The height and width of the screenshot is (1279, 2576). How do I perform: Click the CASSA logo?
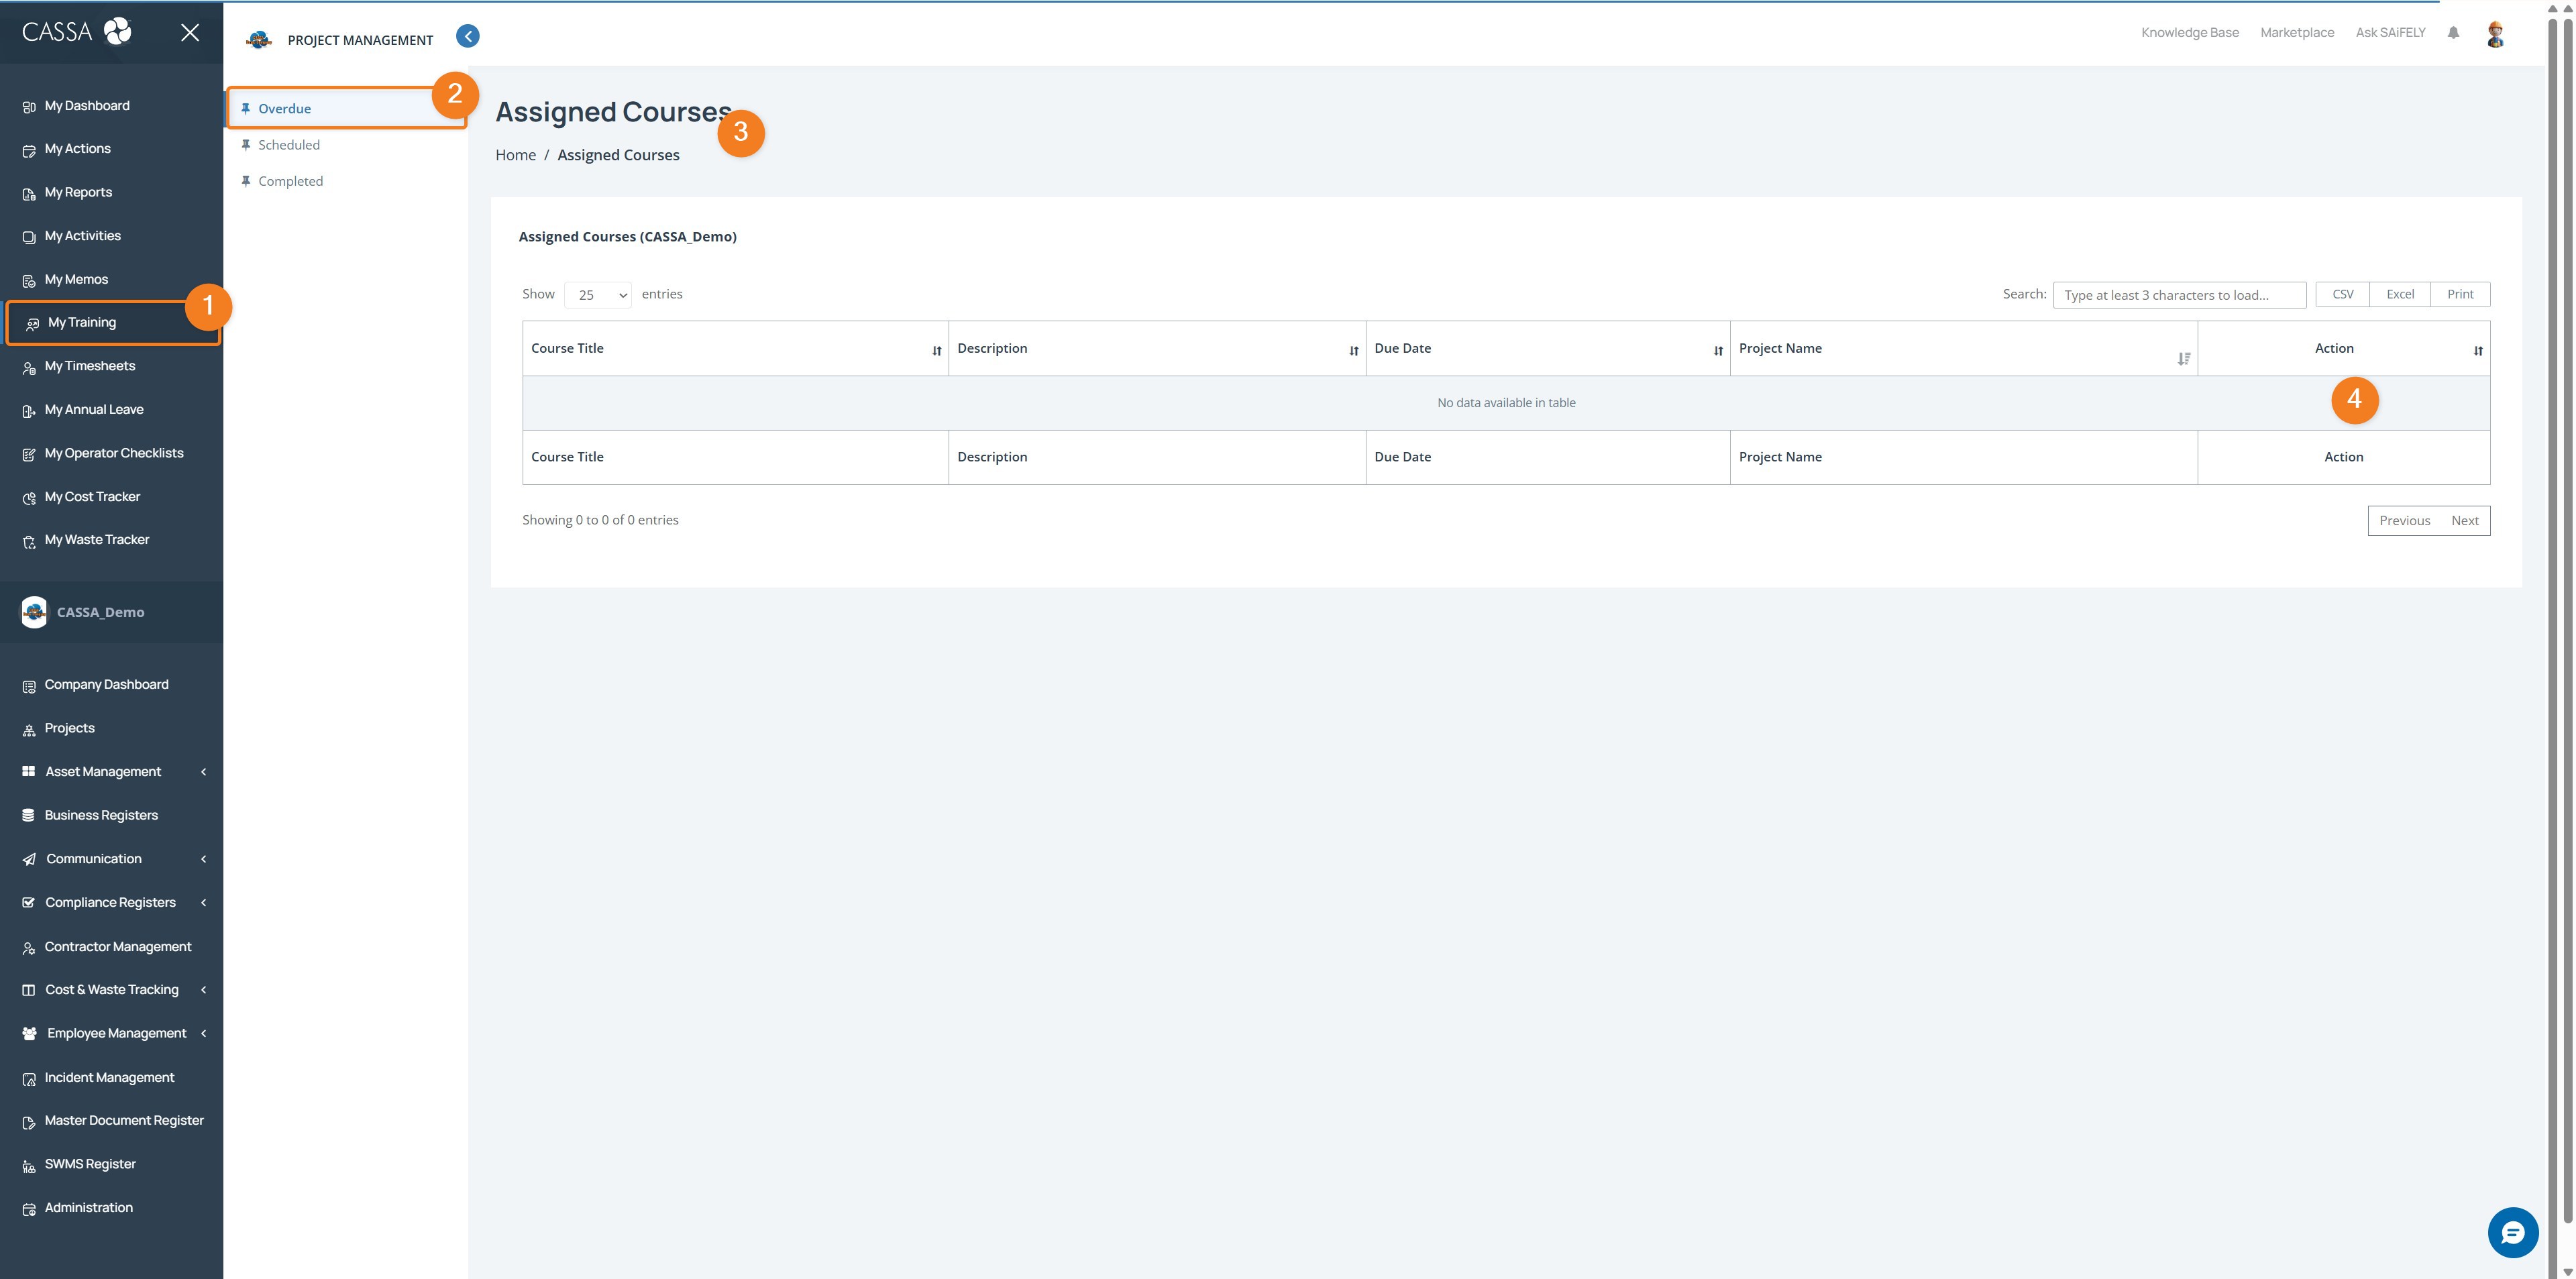point(74,31)
